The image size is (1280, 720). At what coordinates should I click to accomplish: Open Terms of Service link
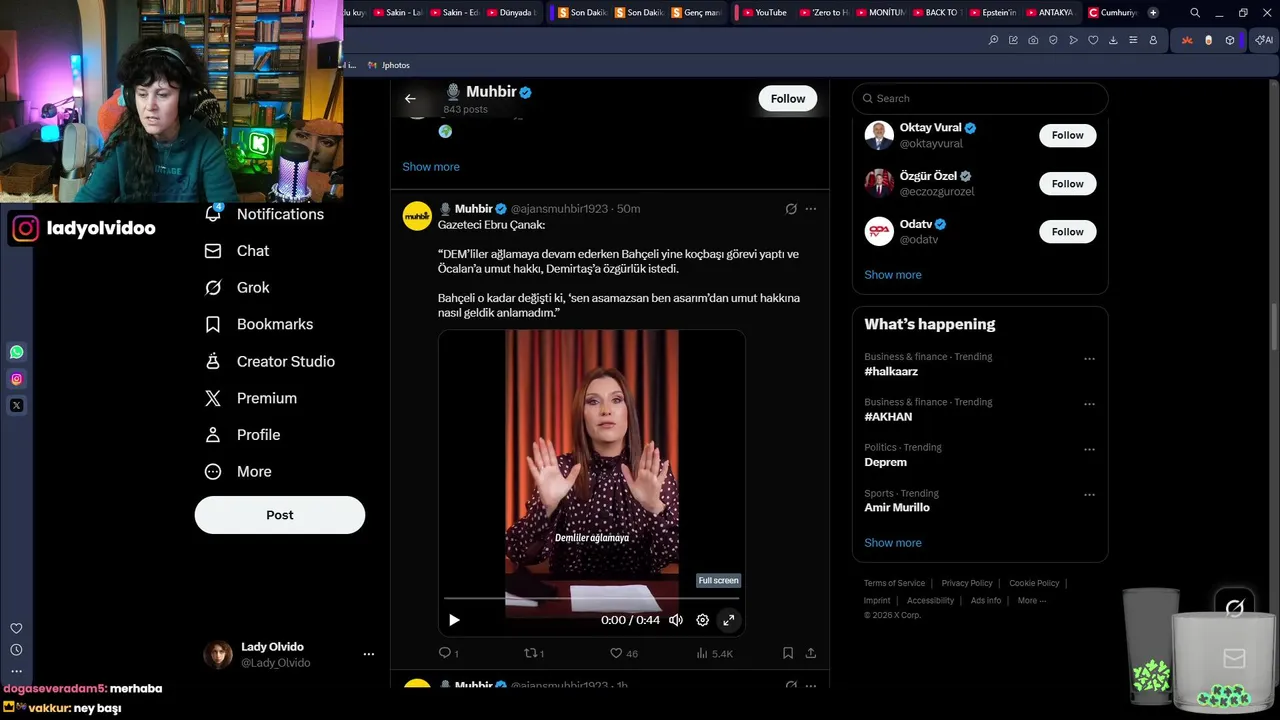pyautogui.click(x=895, y=583)
